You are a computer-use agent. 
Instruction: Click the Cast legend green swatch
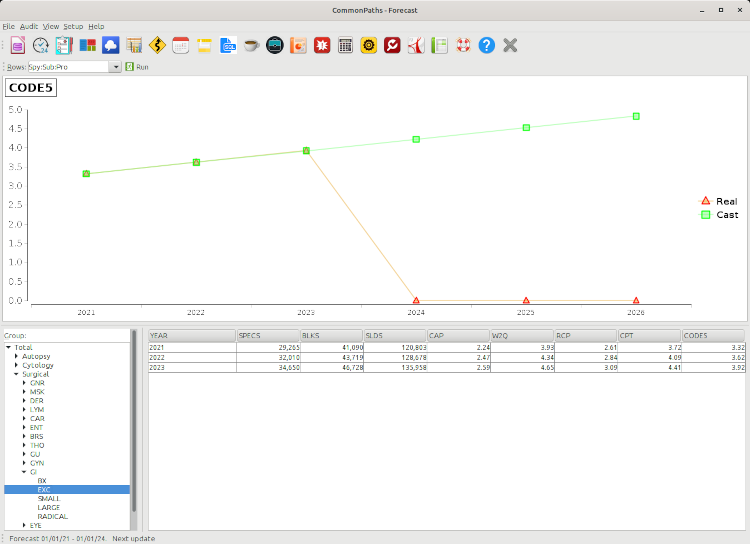click(x=705, y=214)
